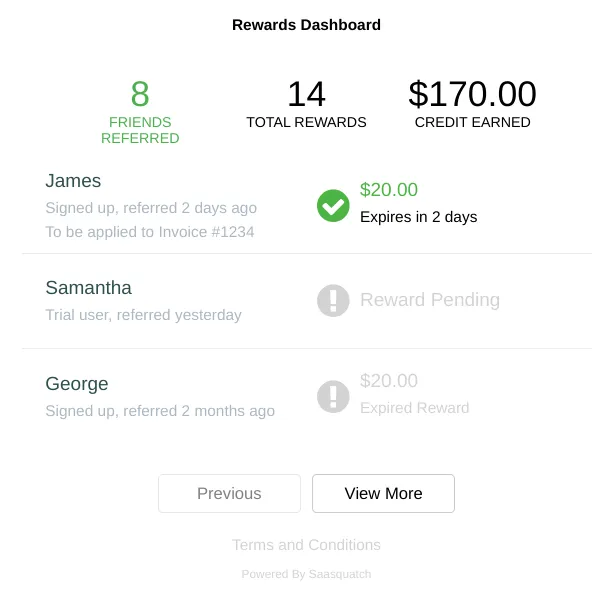Open the Terms and Conditions link

(306, 545)
